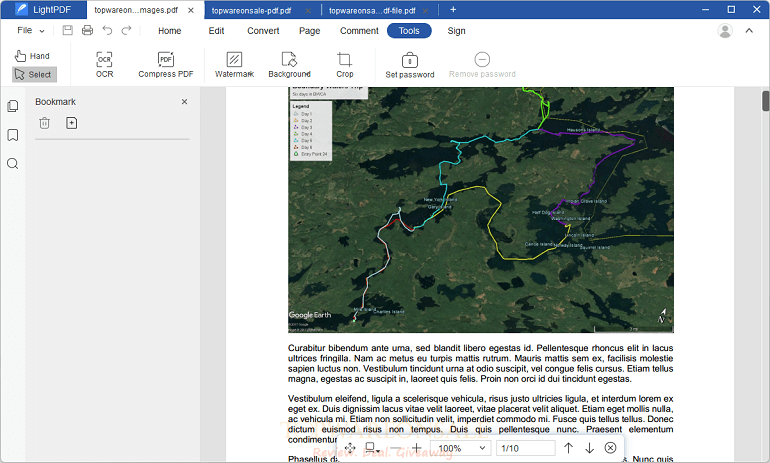This screenshot has width=770, height=463.
Task: Activate the Select tool
Action: [x=34, y=75]
